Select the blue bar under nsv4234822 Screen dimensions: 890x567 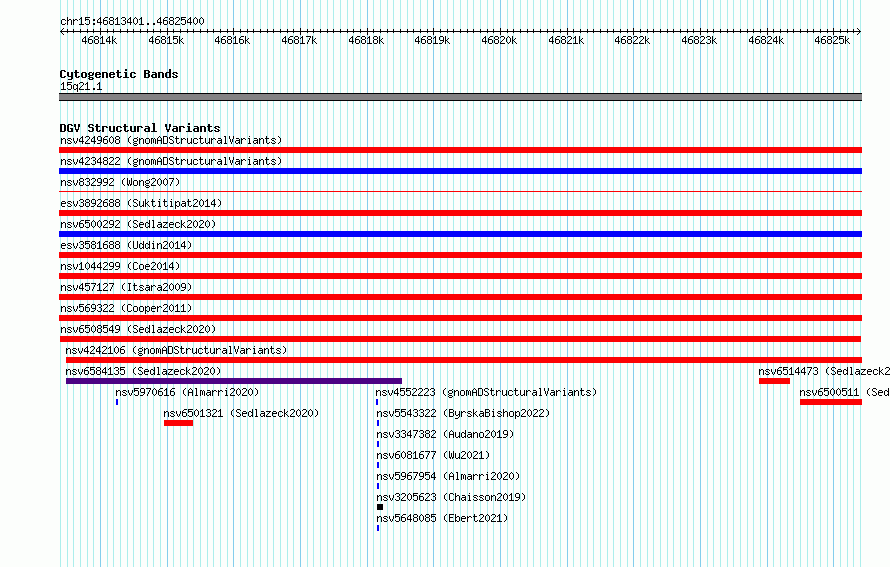click(x=460, y=171)
